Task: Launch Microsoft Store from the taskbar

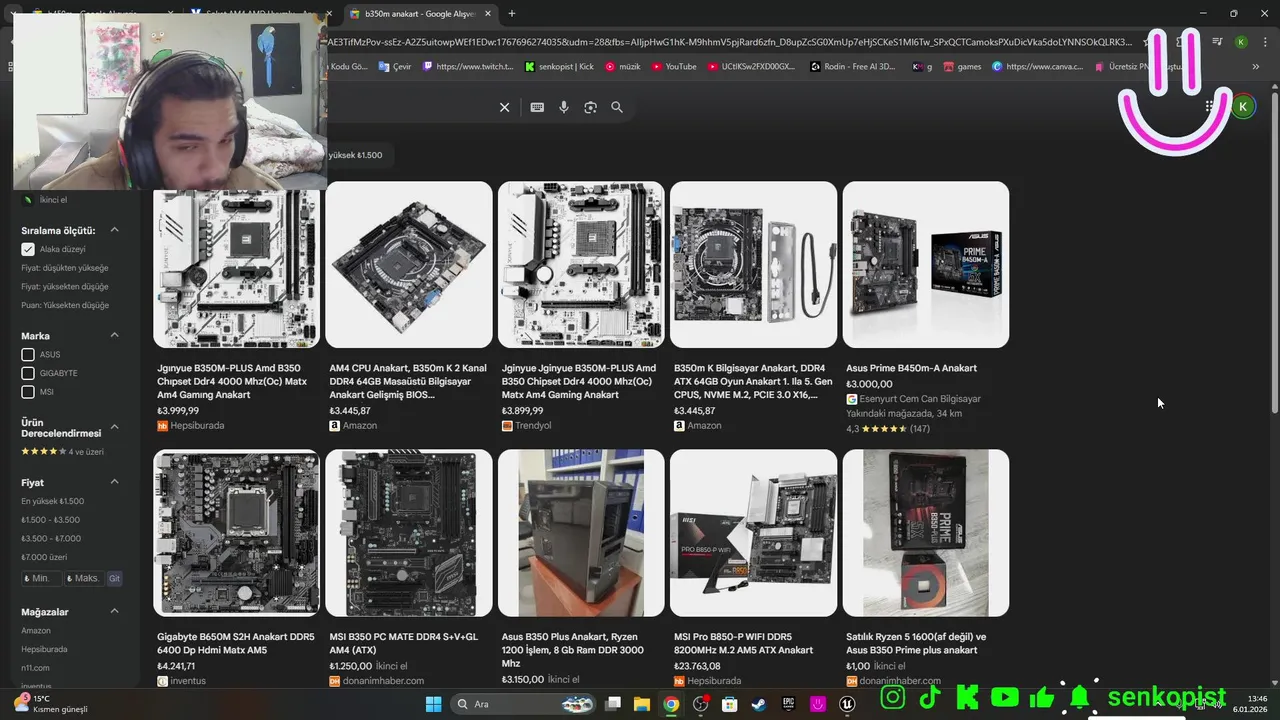Action: 730,704
